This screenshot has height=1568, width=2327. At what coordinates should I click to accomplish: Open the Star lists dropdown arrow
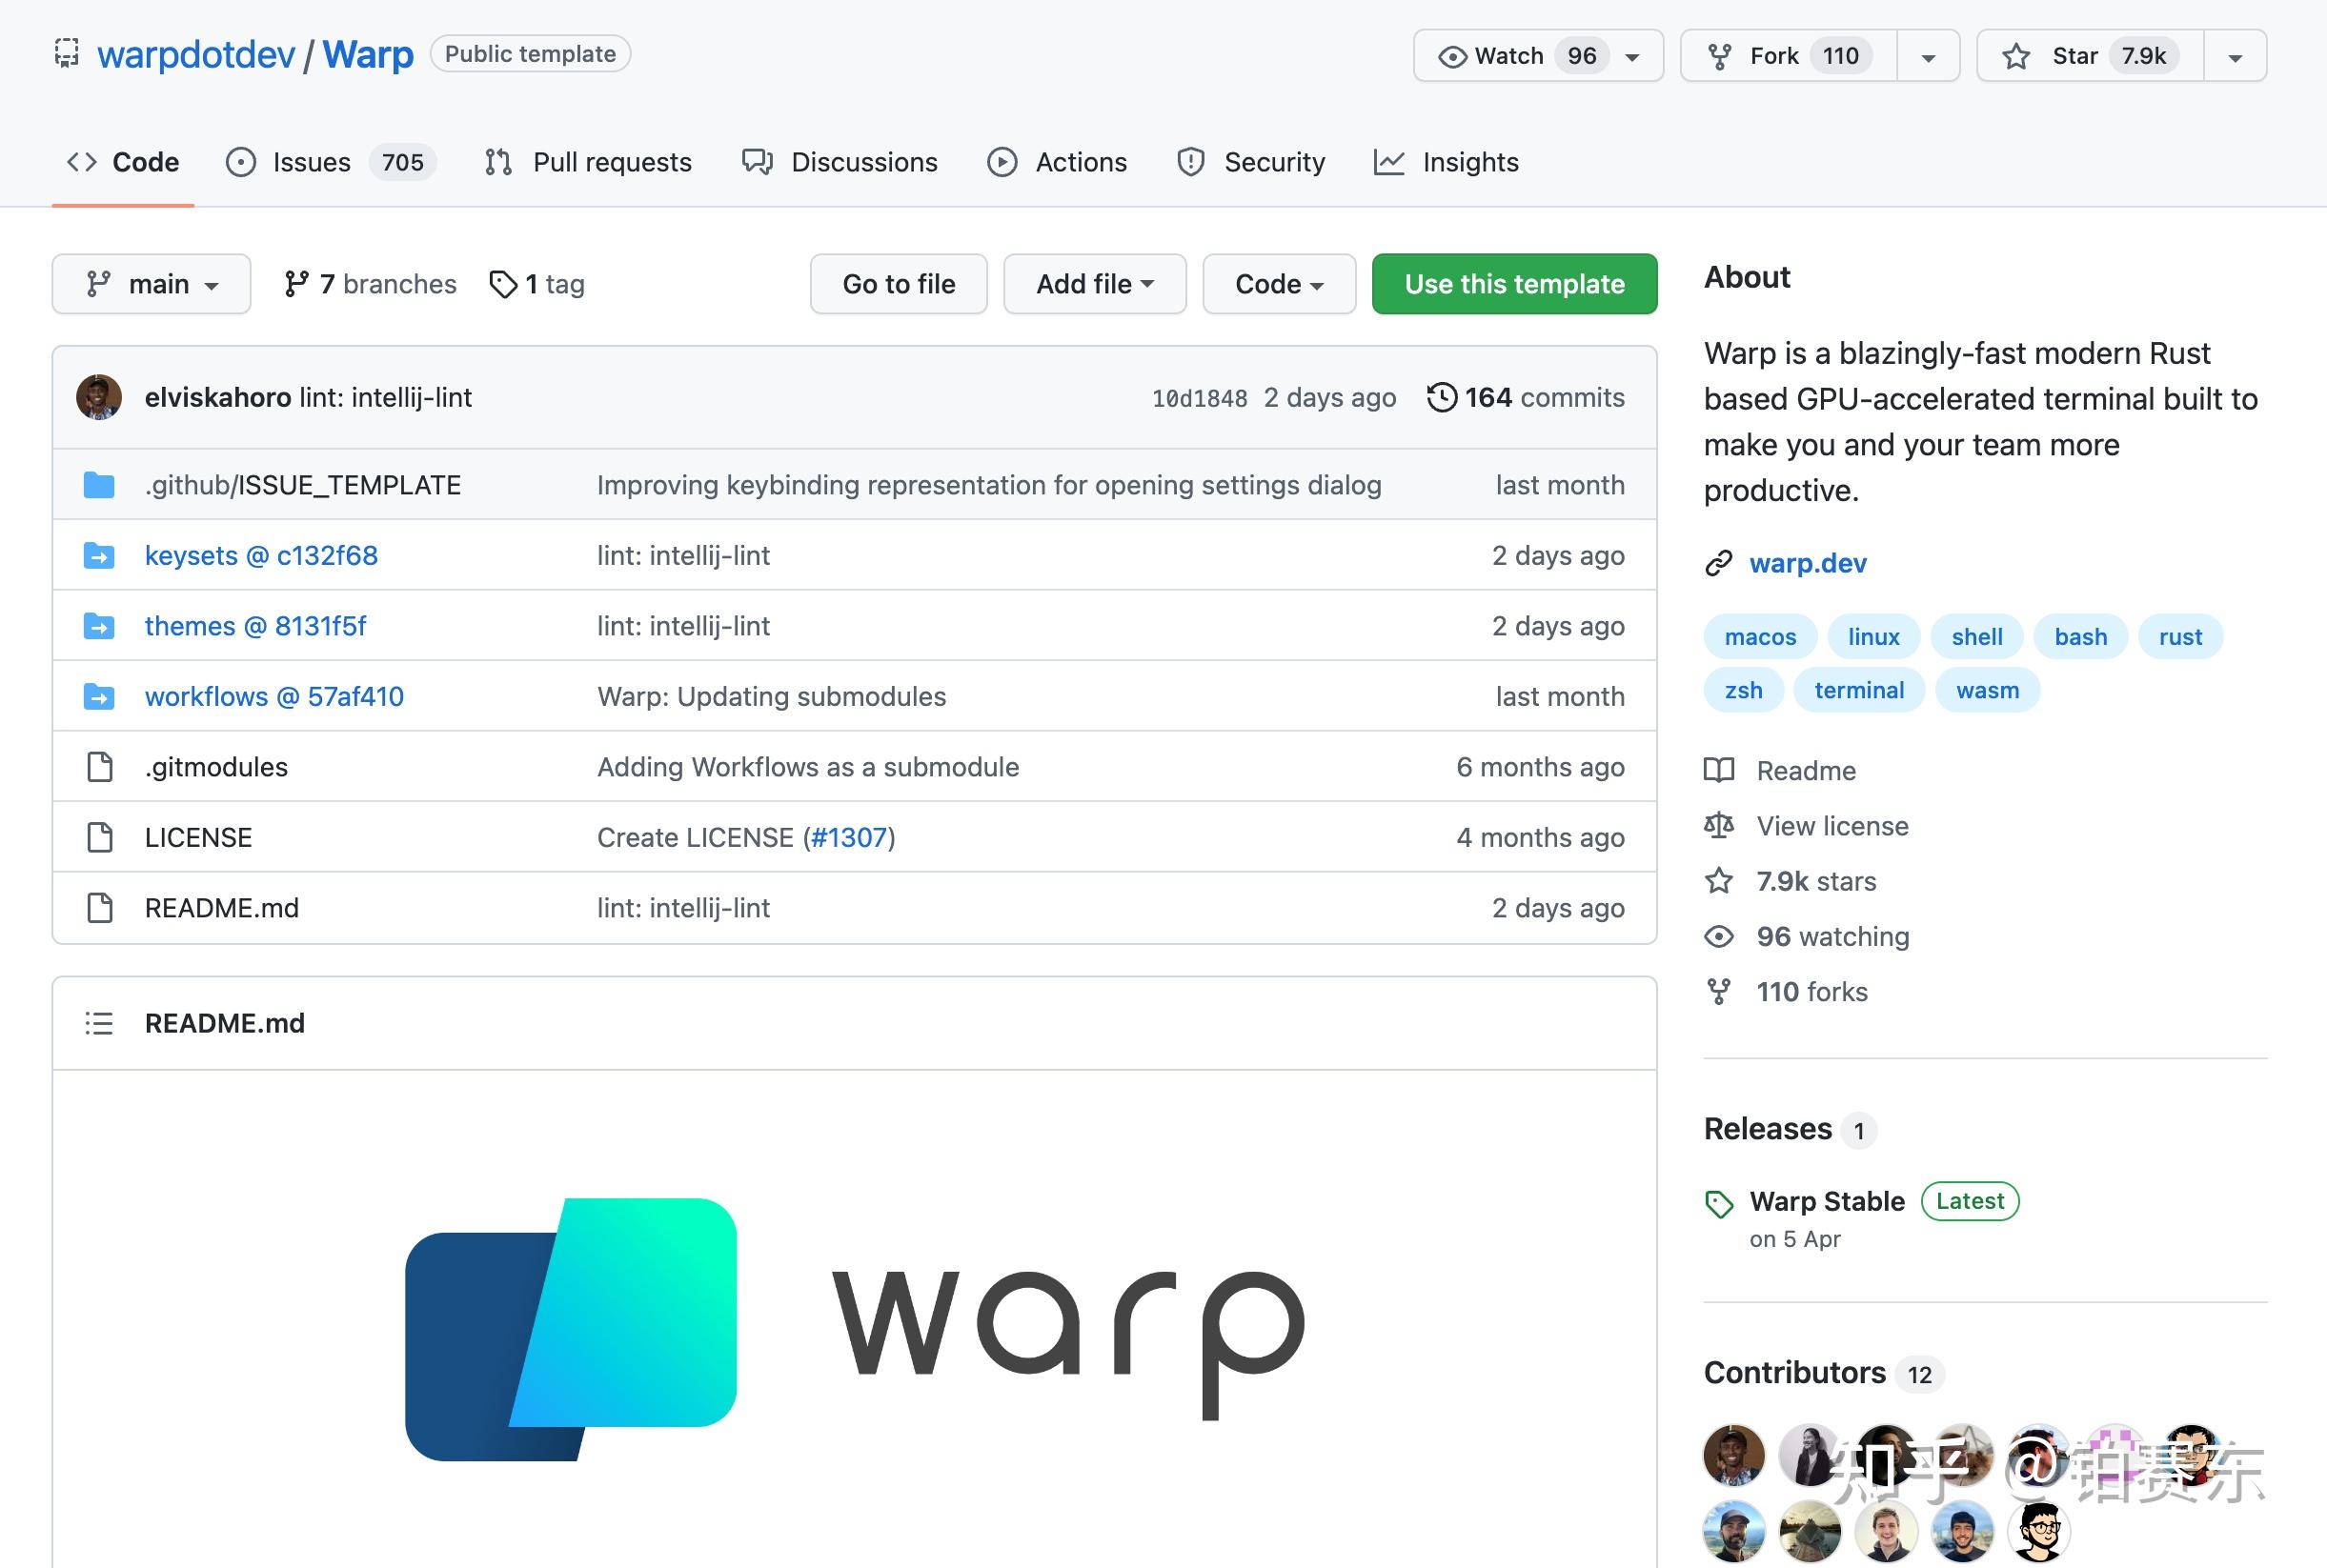point(2235,57)
